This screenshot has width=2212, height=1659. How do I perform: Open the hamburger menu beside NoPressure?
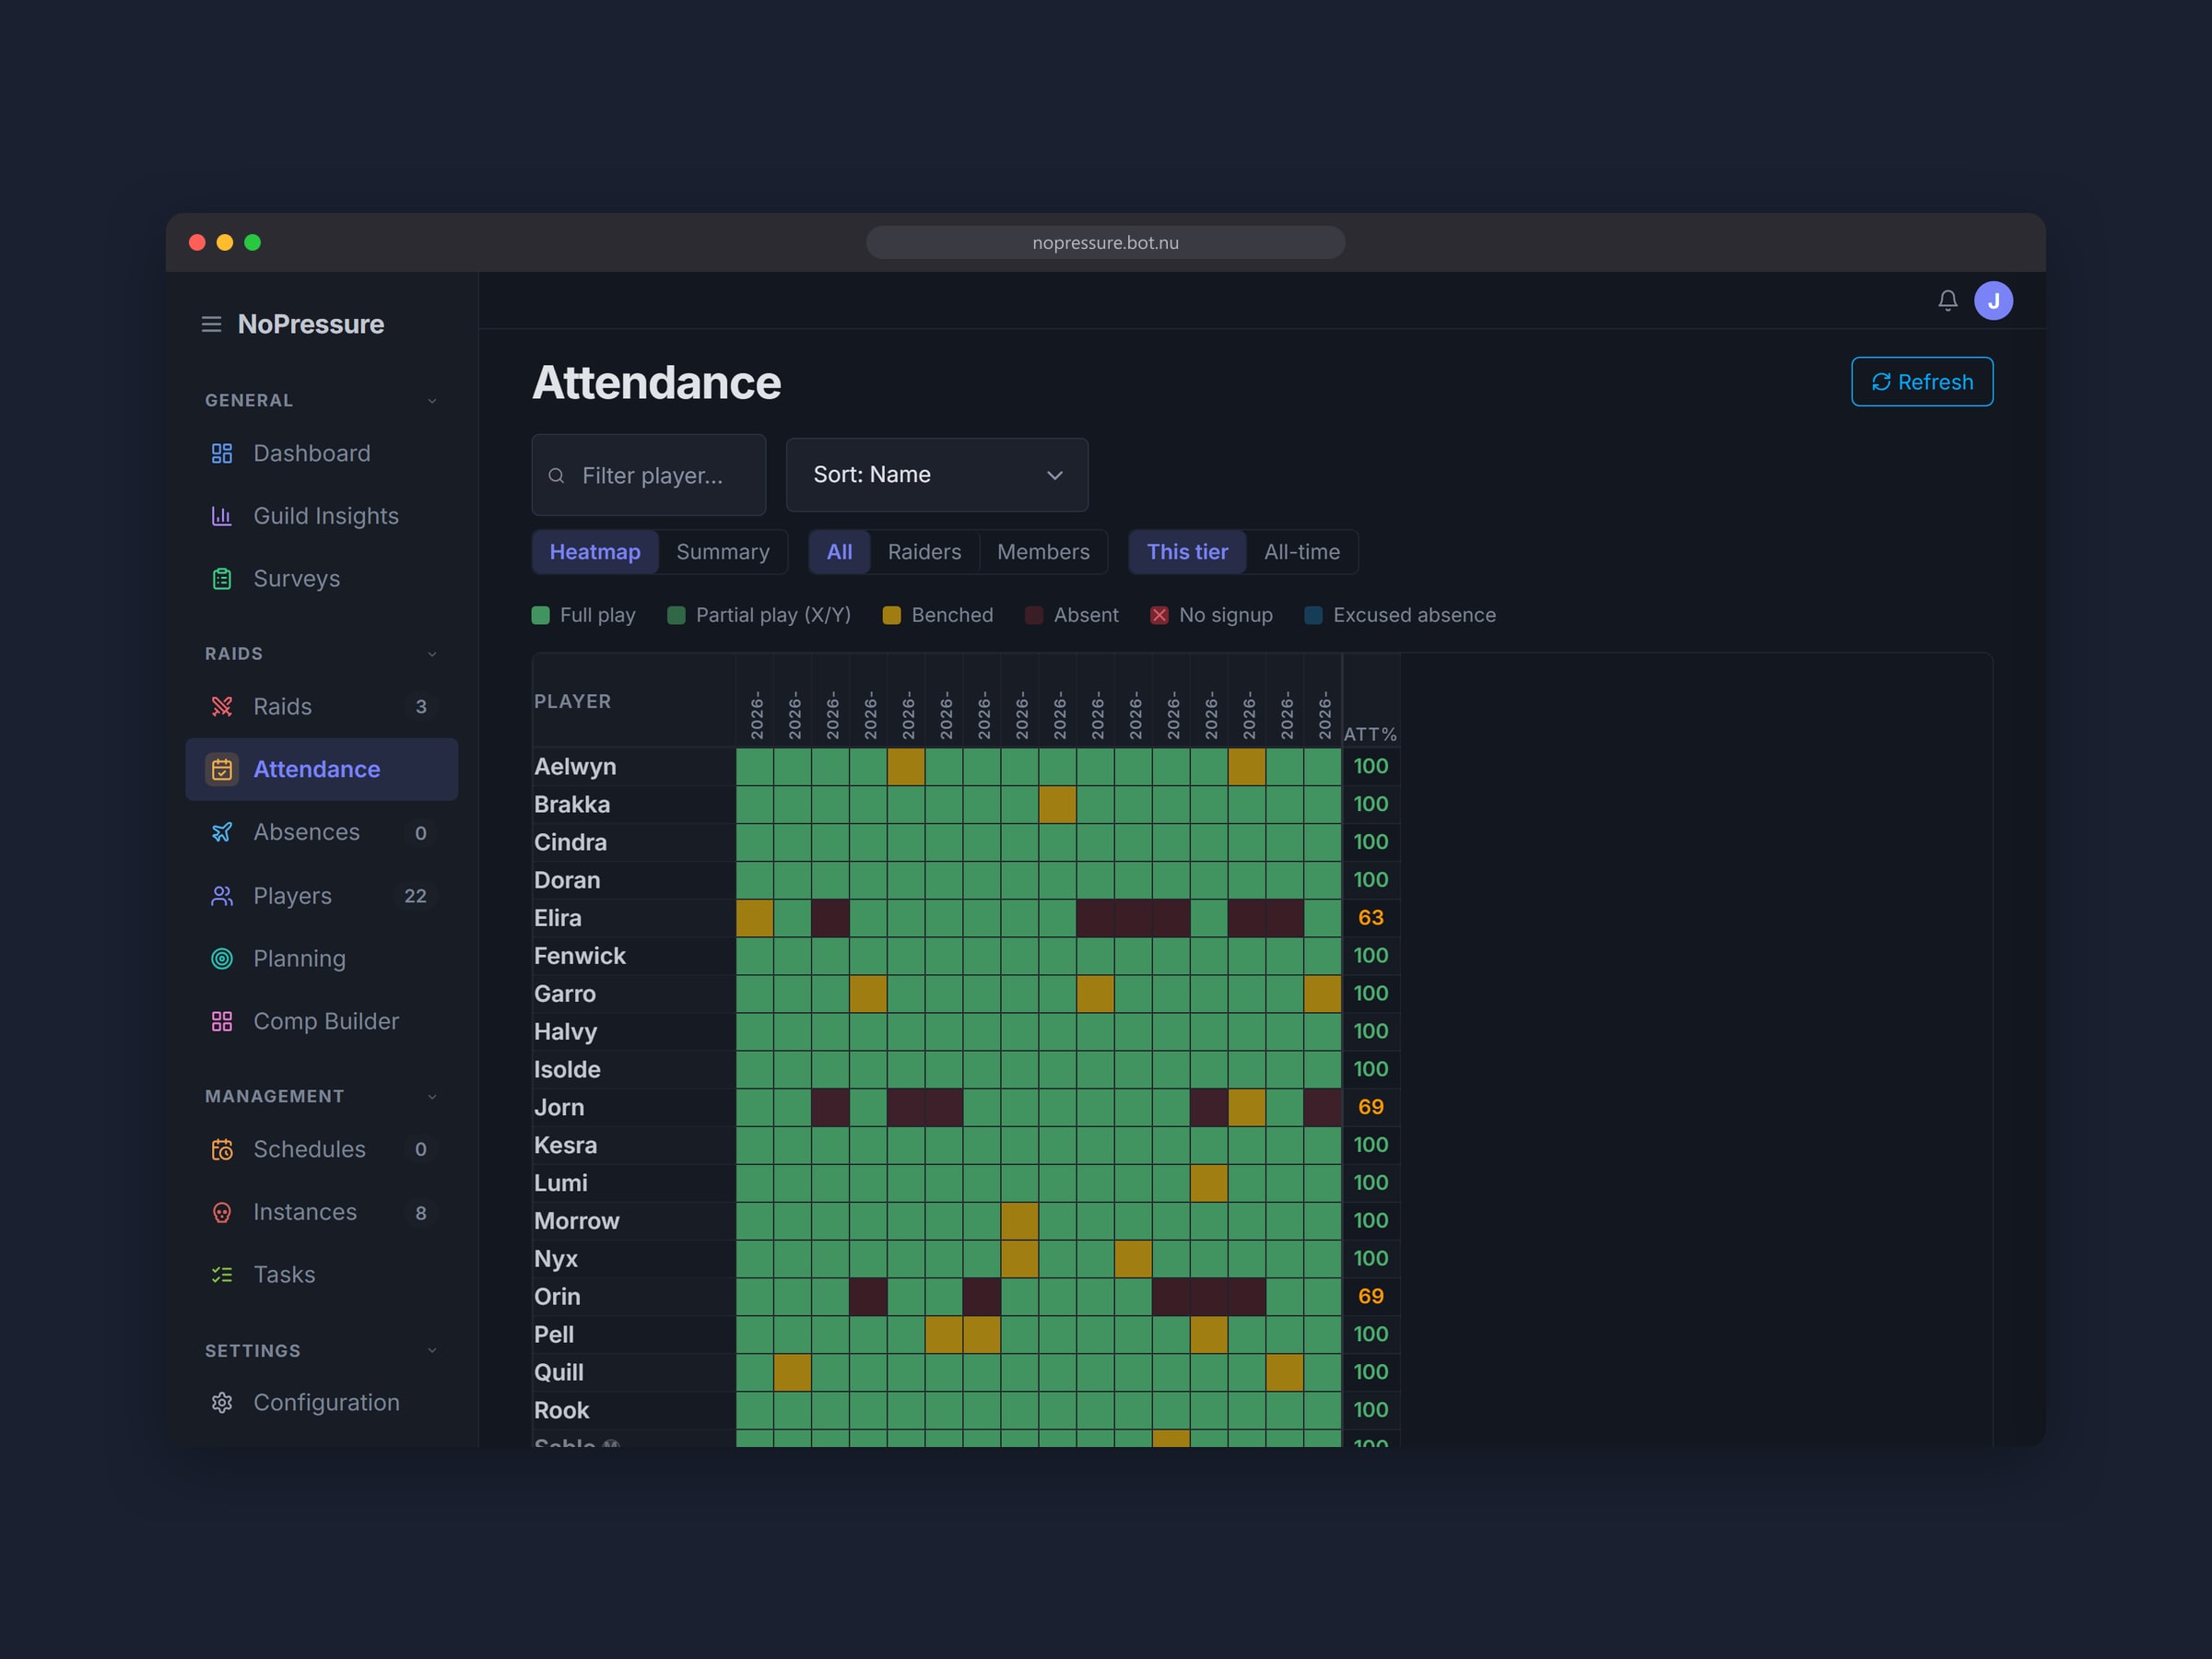click(211, 324)
